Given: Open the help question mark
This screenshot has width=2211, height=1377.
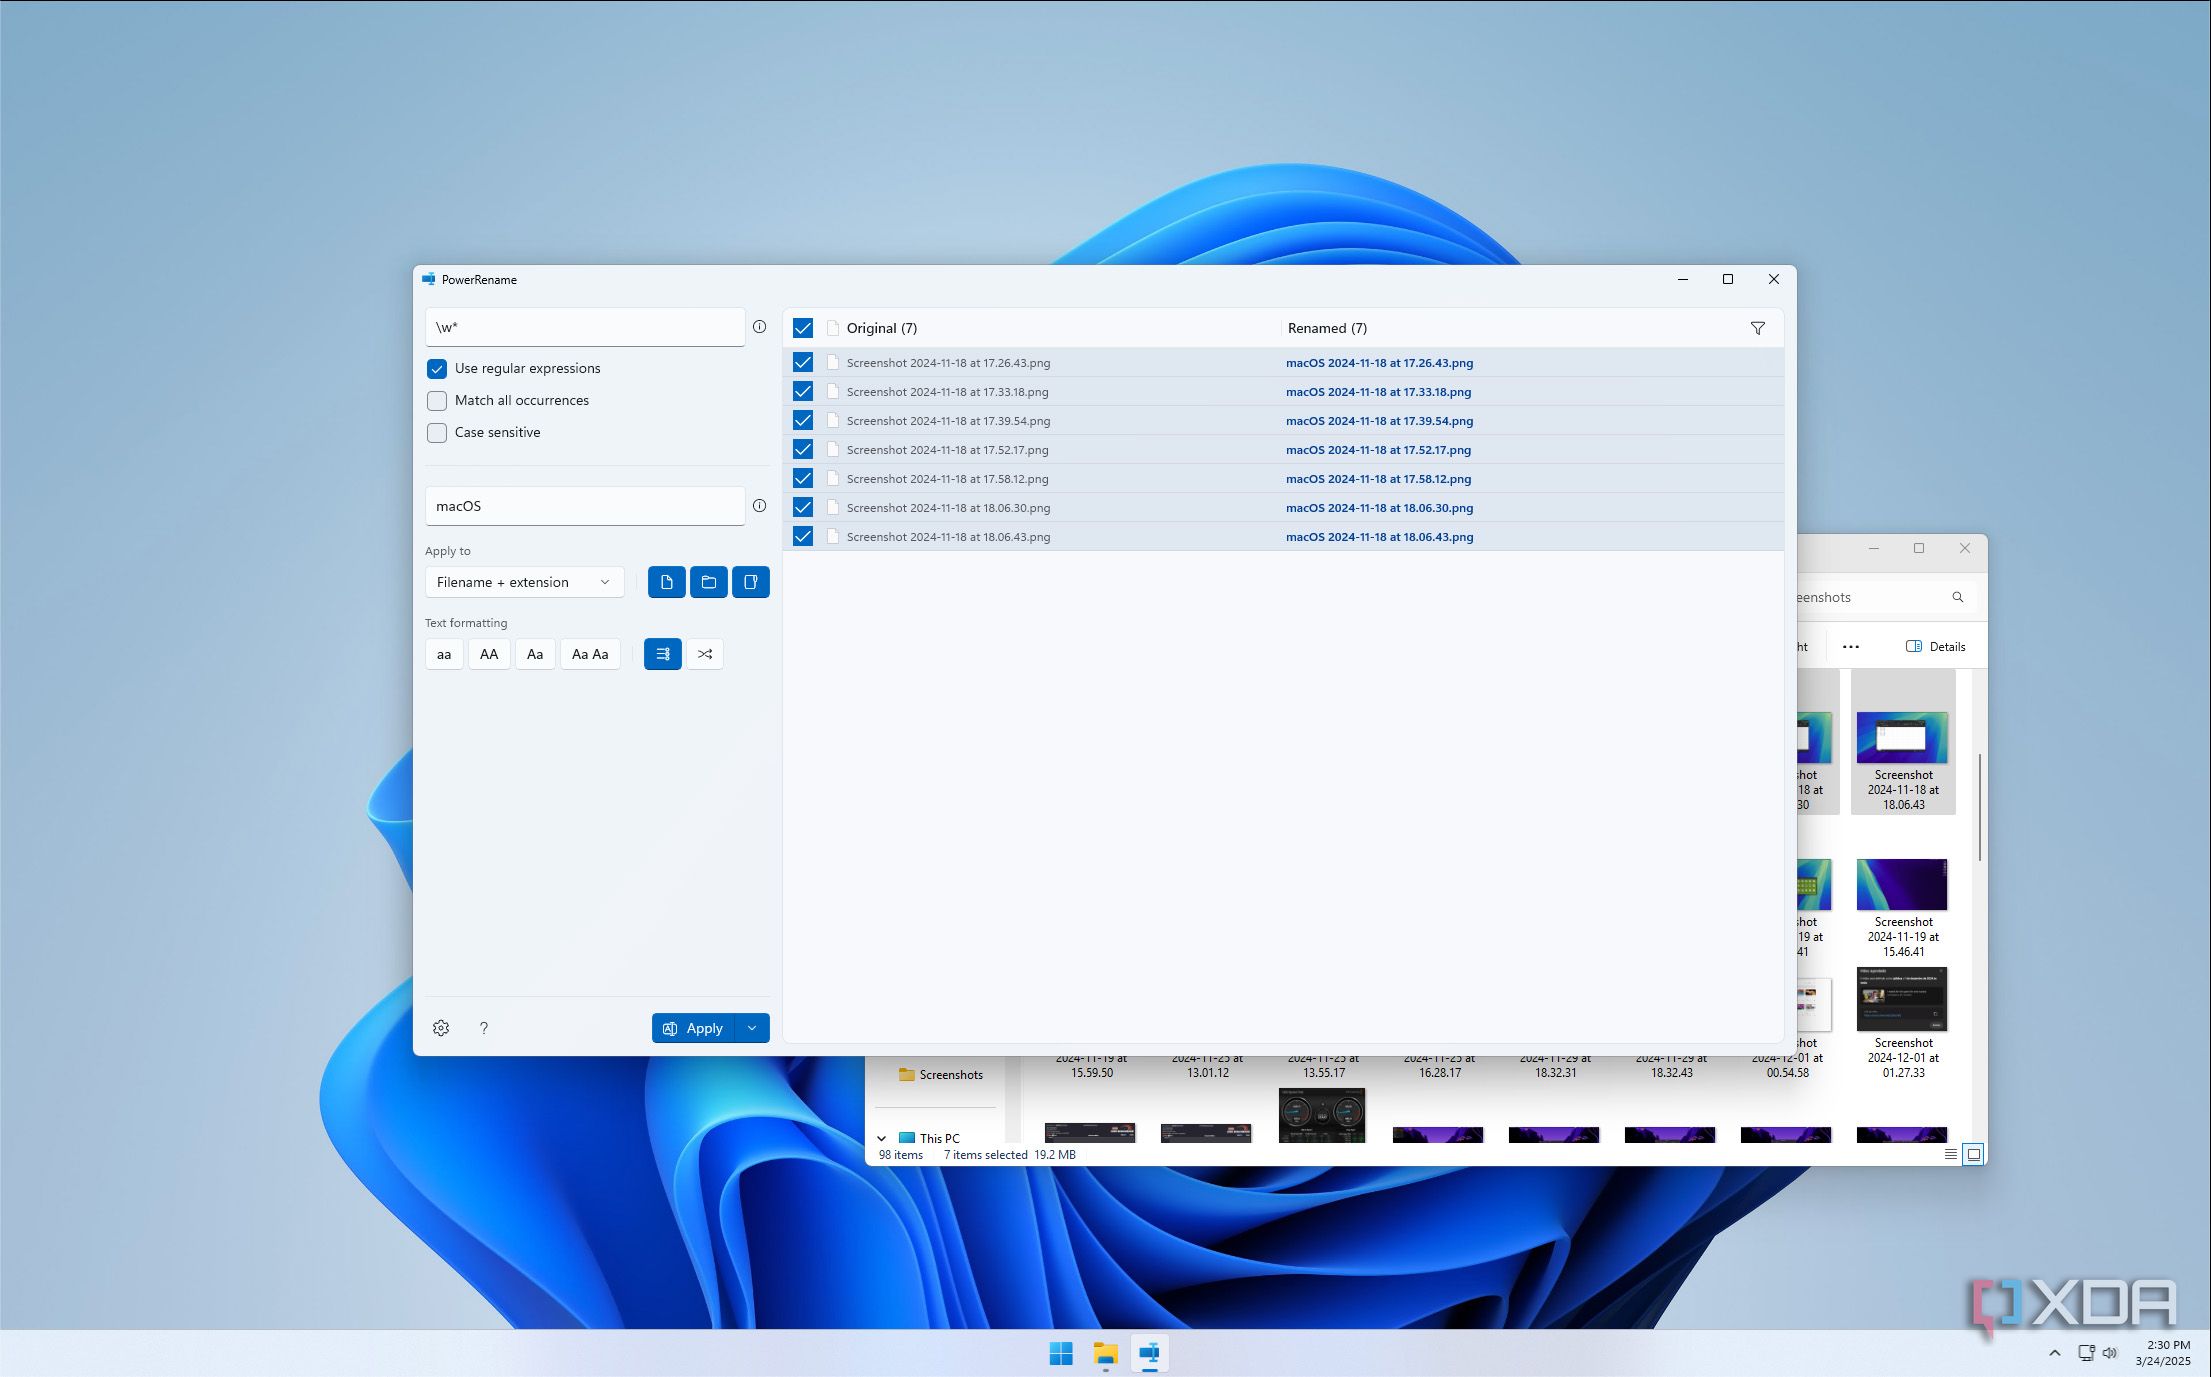Looking at the screenshot, I should pos(484,1028).
